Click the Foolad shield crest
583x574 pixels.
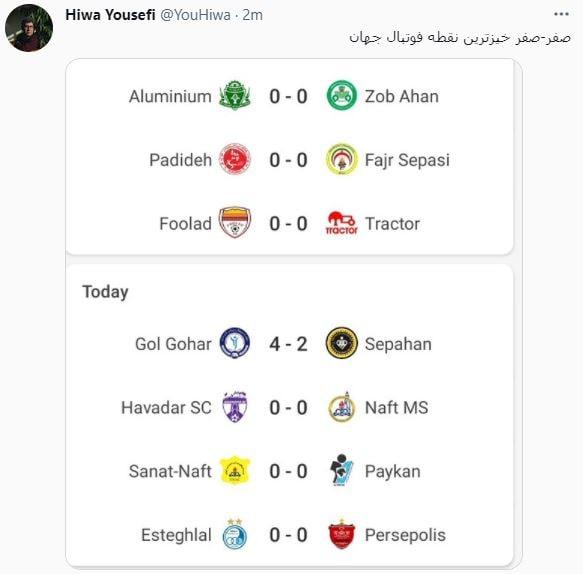[235, 223]
